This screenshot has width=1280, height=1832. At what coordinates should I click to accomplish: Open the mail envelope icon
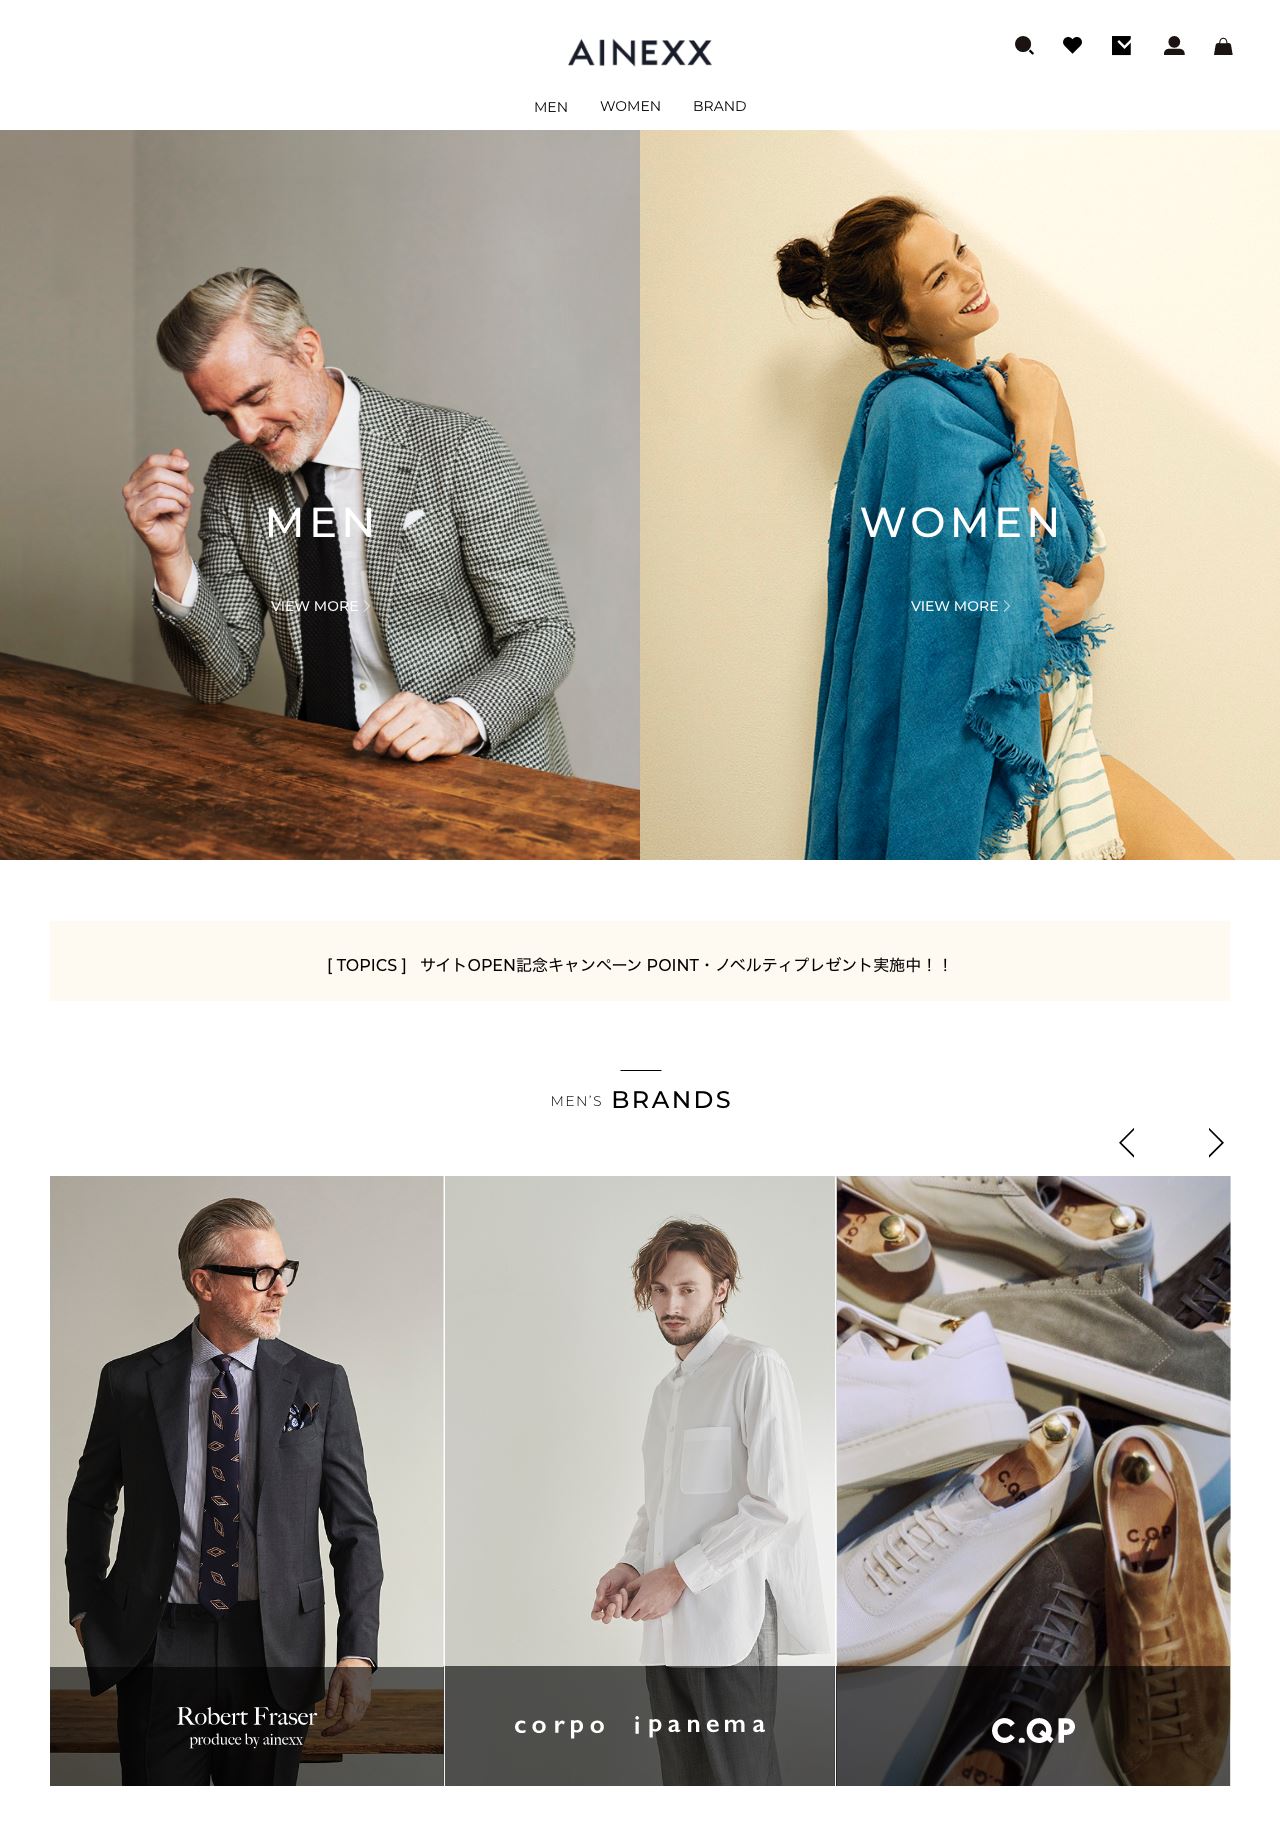[x=1122, y=45]
